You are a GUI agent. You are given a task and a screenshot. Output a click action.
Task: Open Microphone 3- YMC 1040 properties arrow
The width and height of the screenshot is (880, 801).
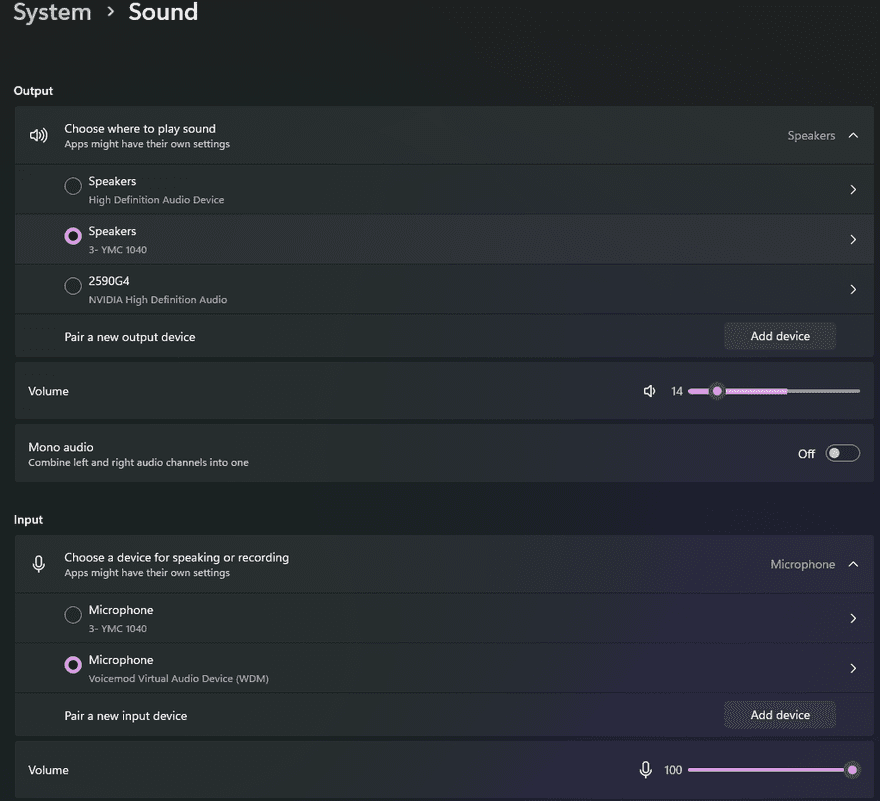coord(853,619)
